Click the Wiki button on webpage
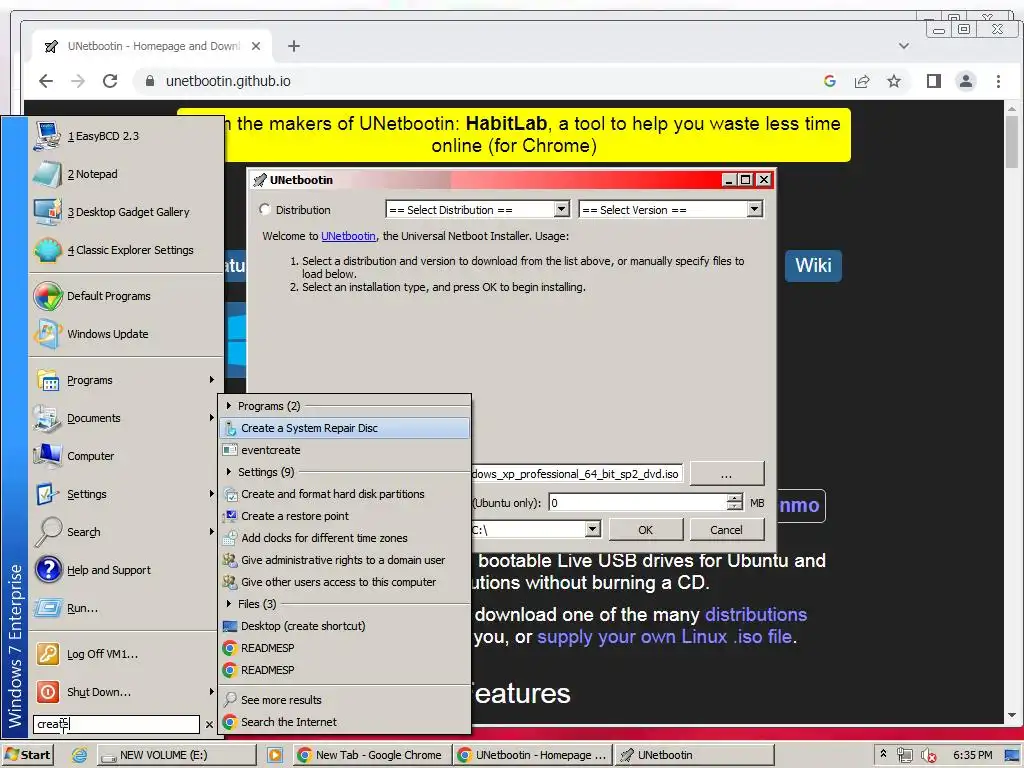The width and height of the screenshot is (1024, 768). point(813,265)
